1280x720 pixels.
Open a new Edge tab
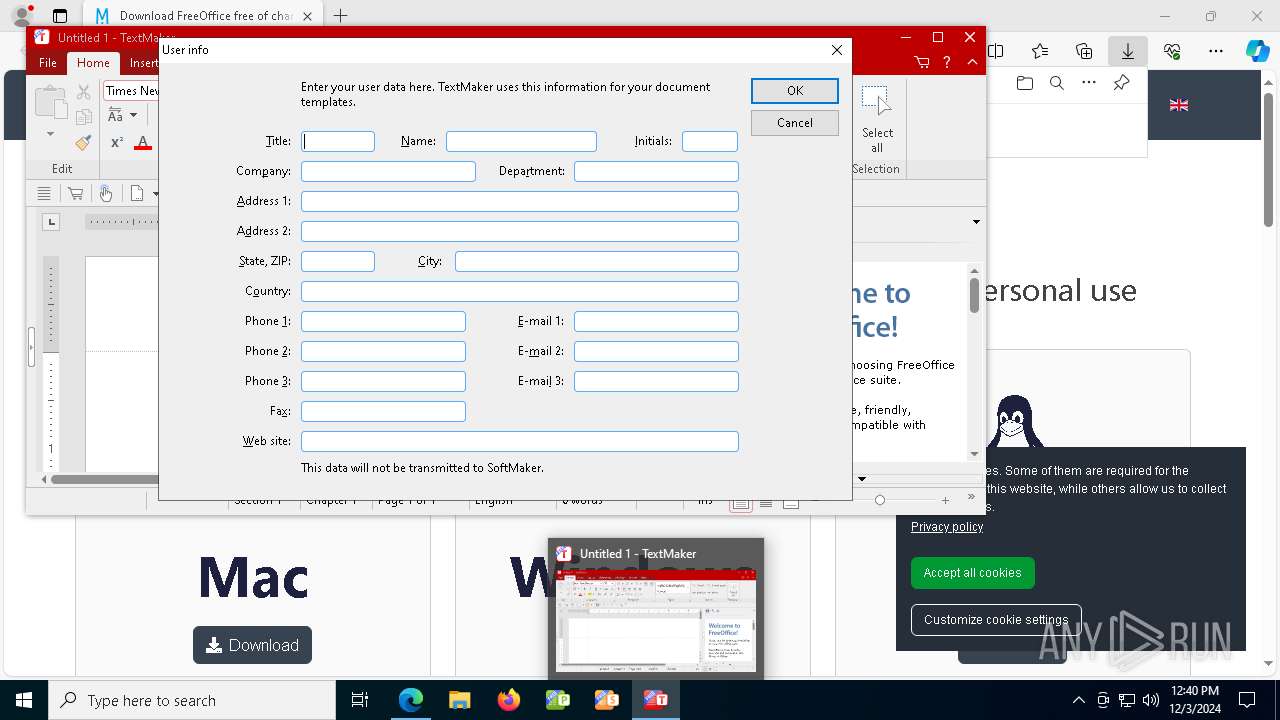(x=341, y=16)
